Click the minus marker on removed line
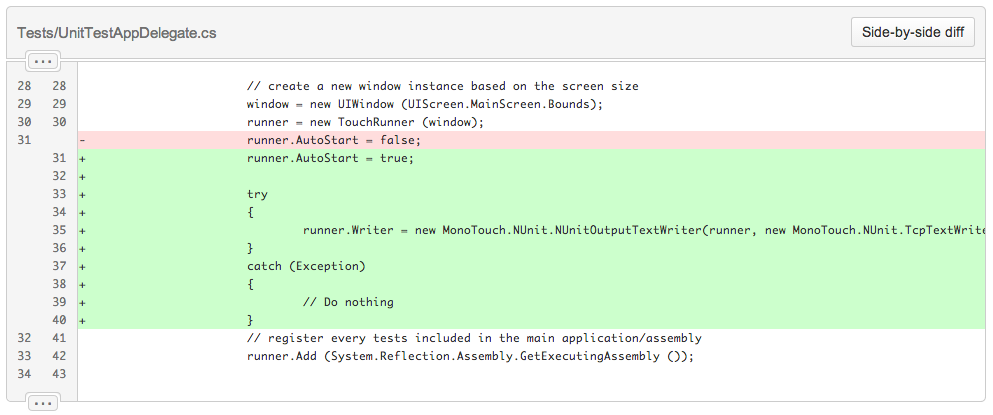Image resolution: width=993 pixels, height=415 pixels. [x=82, y=140]
